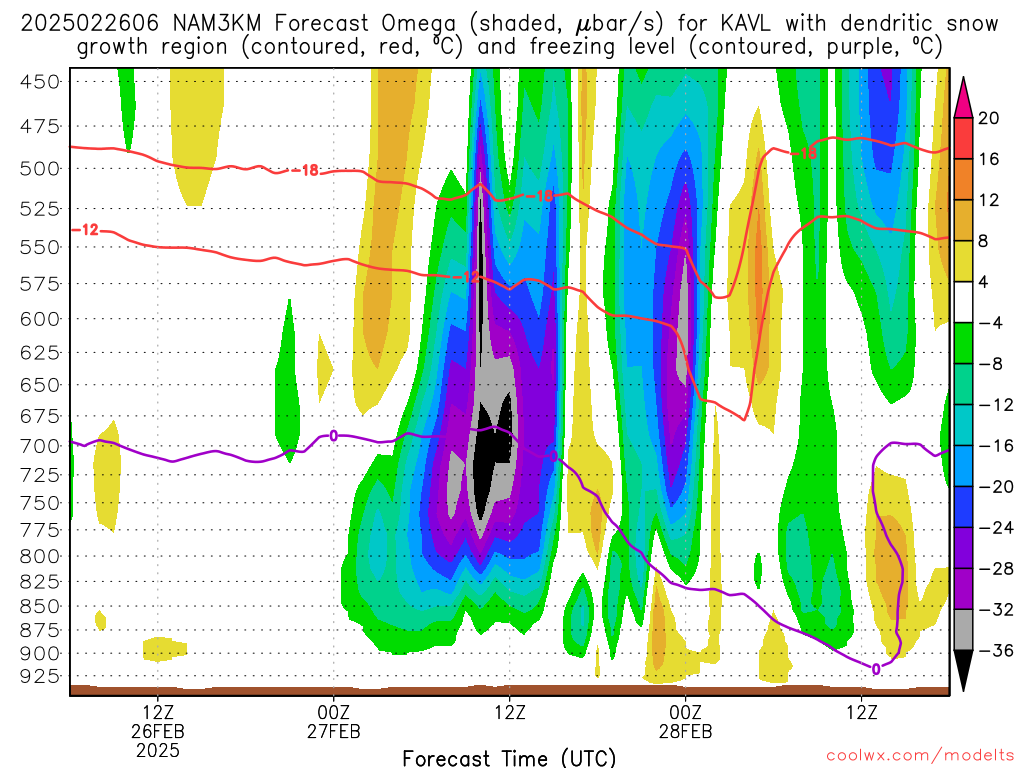Click the gray swatch between -32 and -36
Screen dimensions: 1024x768
pyautogui.click(x=963, y=630)
